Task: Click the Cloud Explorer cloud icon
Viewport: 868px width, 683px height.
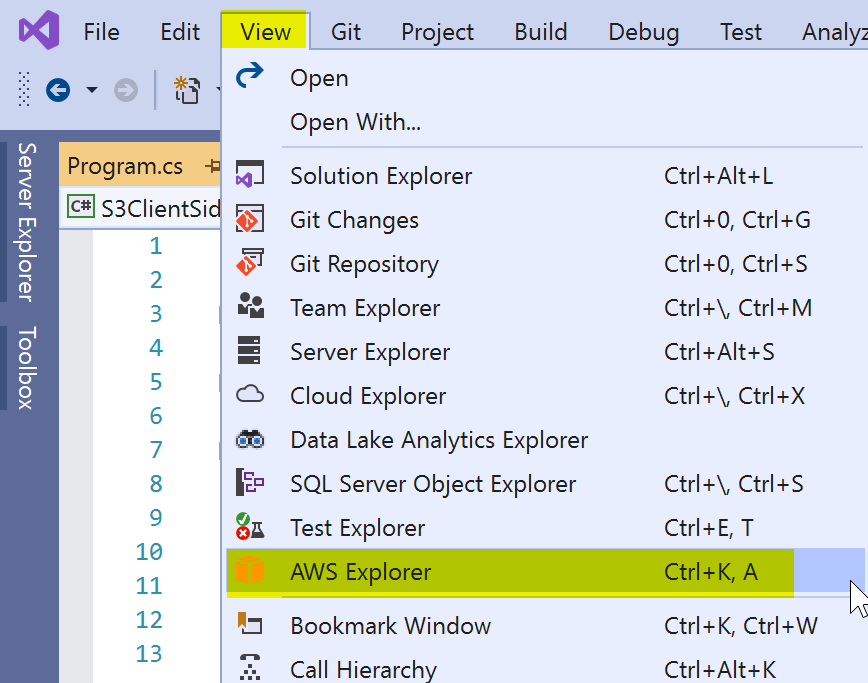Action: [x=249, y=395]
